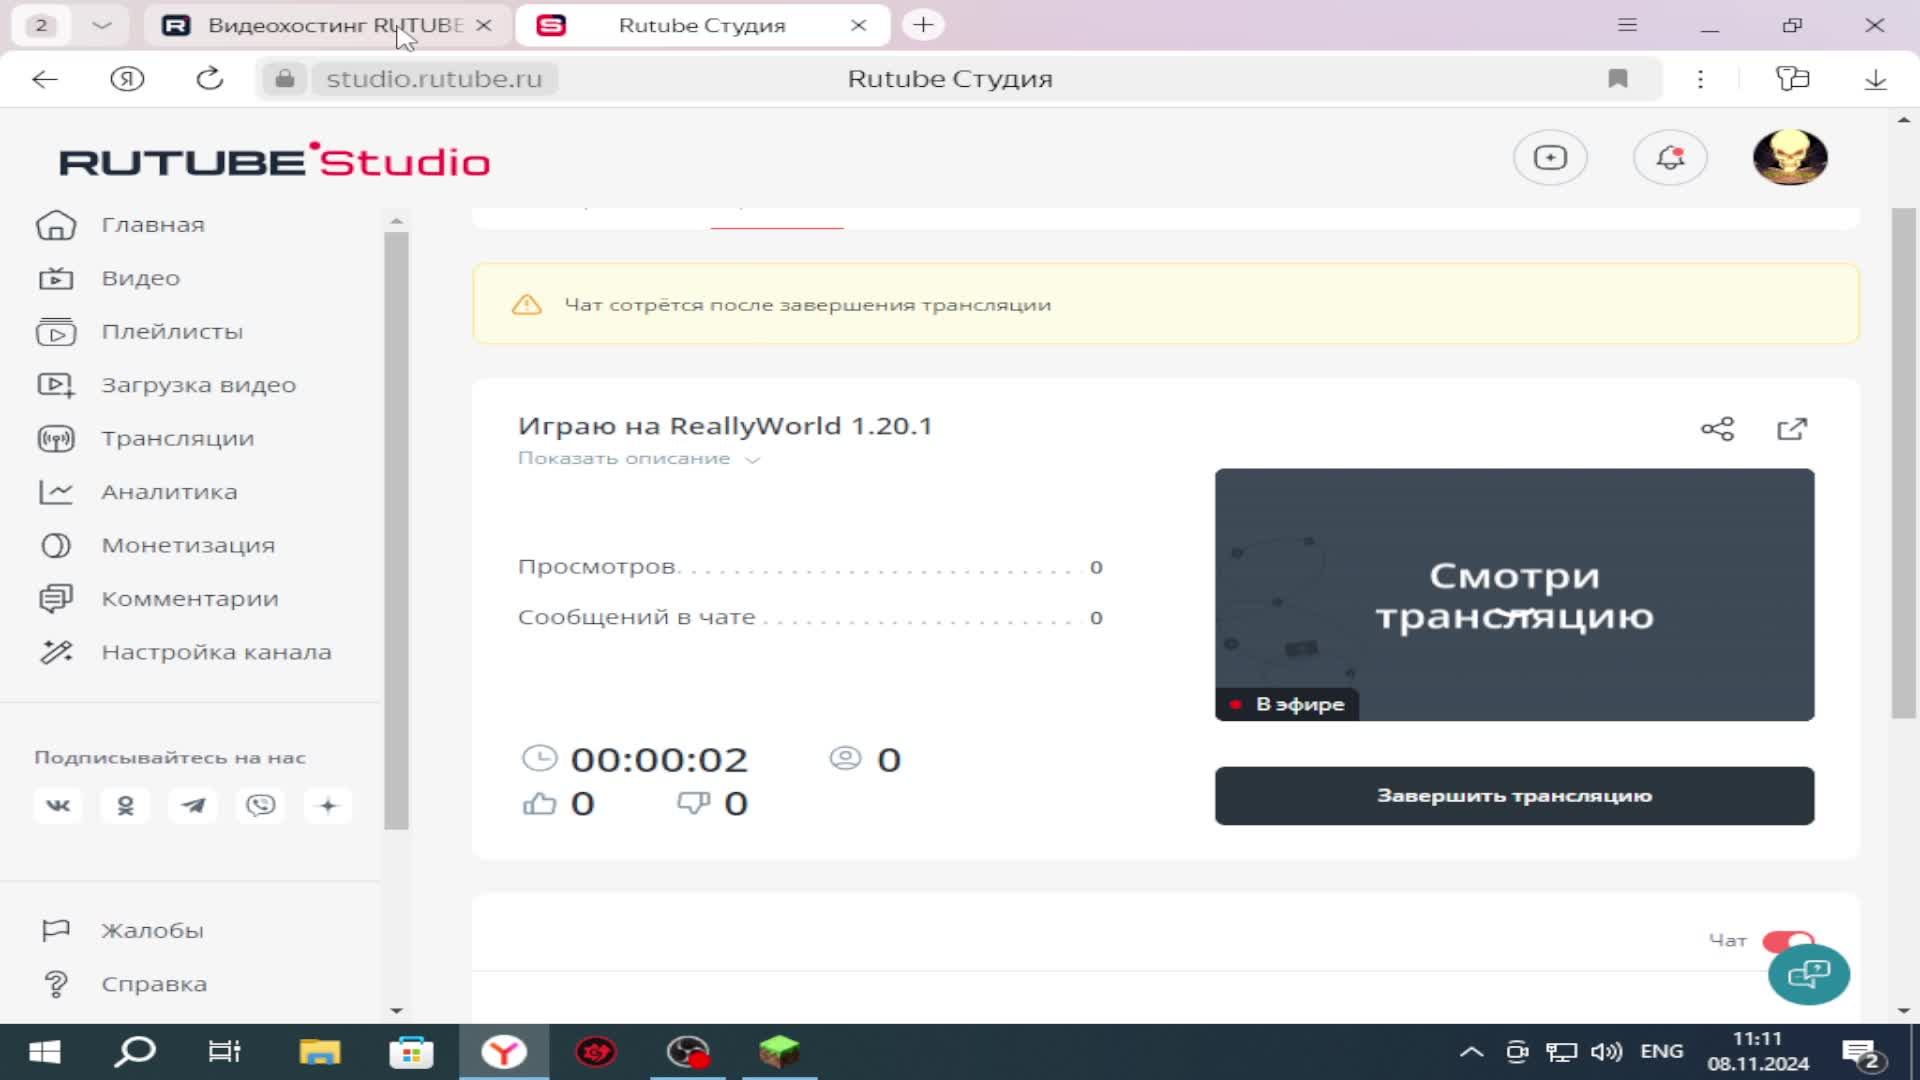Open the create video icon in top bar

coord(1549,157)
